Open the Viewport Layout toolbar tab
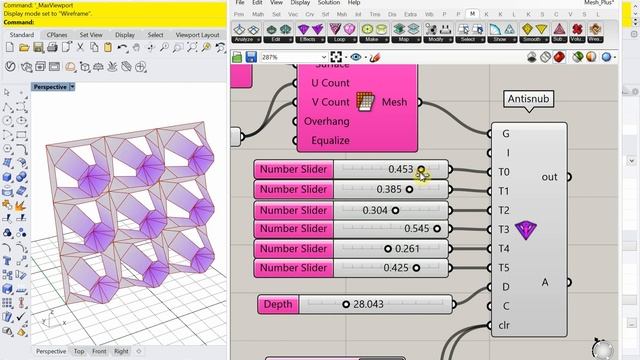Screen dimensions: 640x360 click(x=197, y=35)
